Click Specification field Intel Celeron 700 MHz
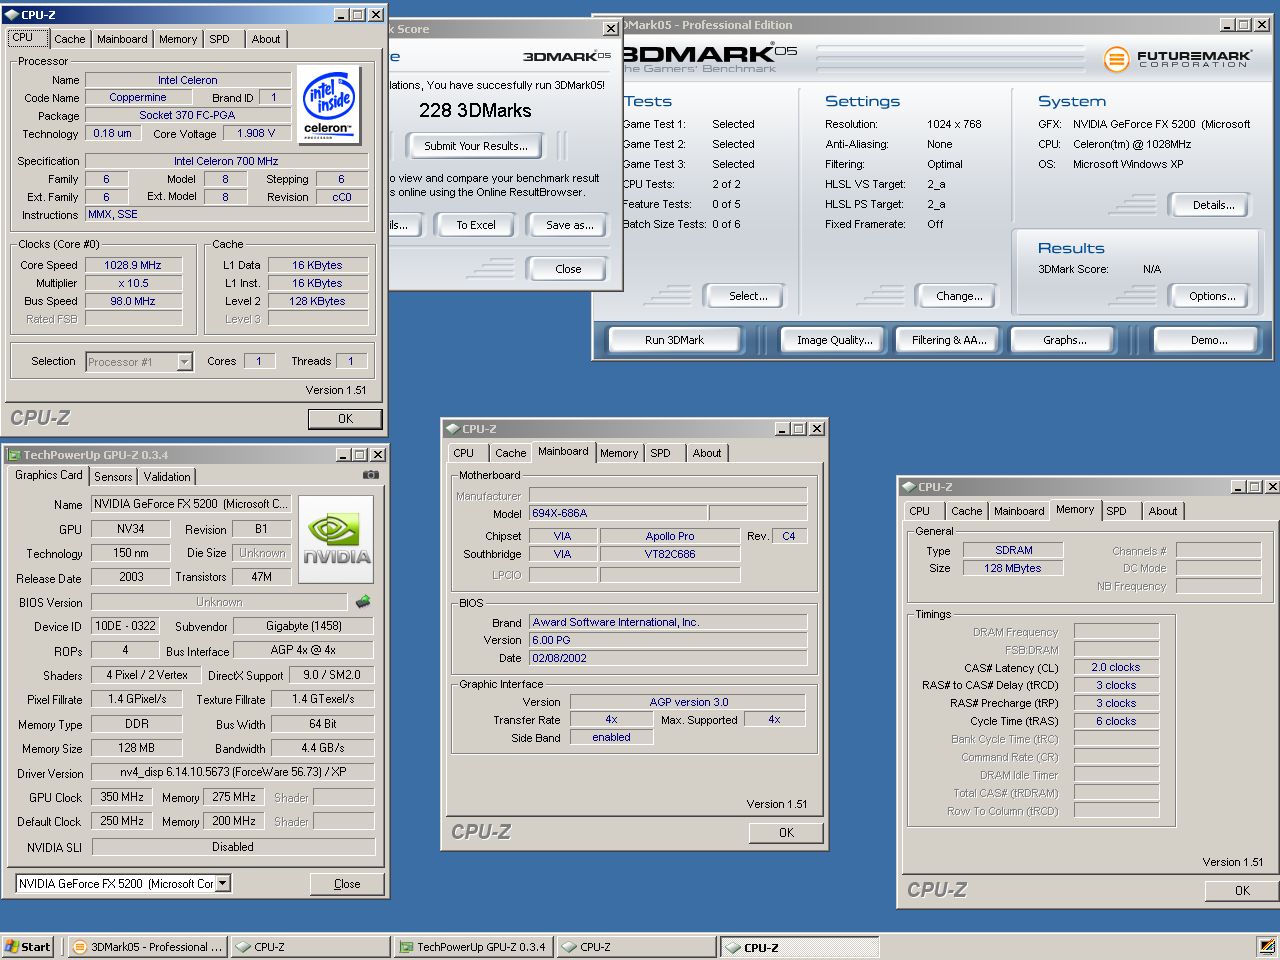 [226, 161]
